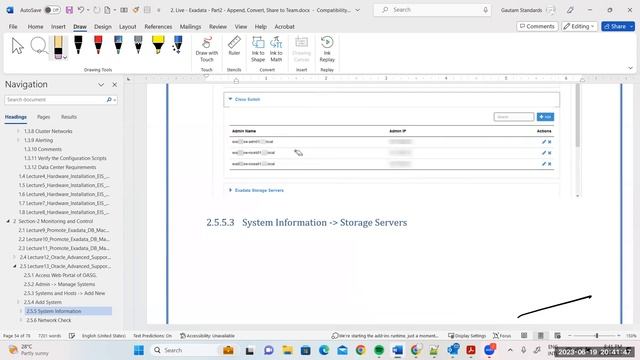Viewport: 640px width, 360px height.
Task: Select the Print Layout view button
Action: click(x=540, y=336)
